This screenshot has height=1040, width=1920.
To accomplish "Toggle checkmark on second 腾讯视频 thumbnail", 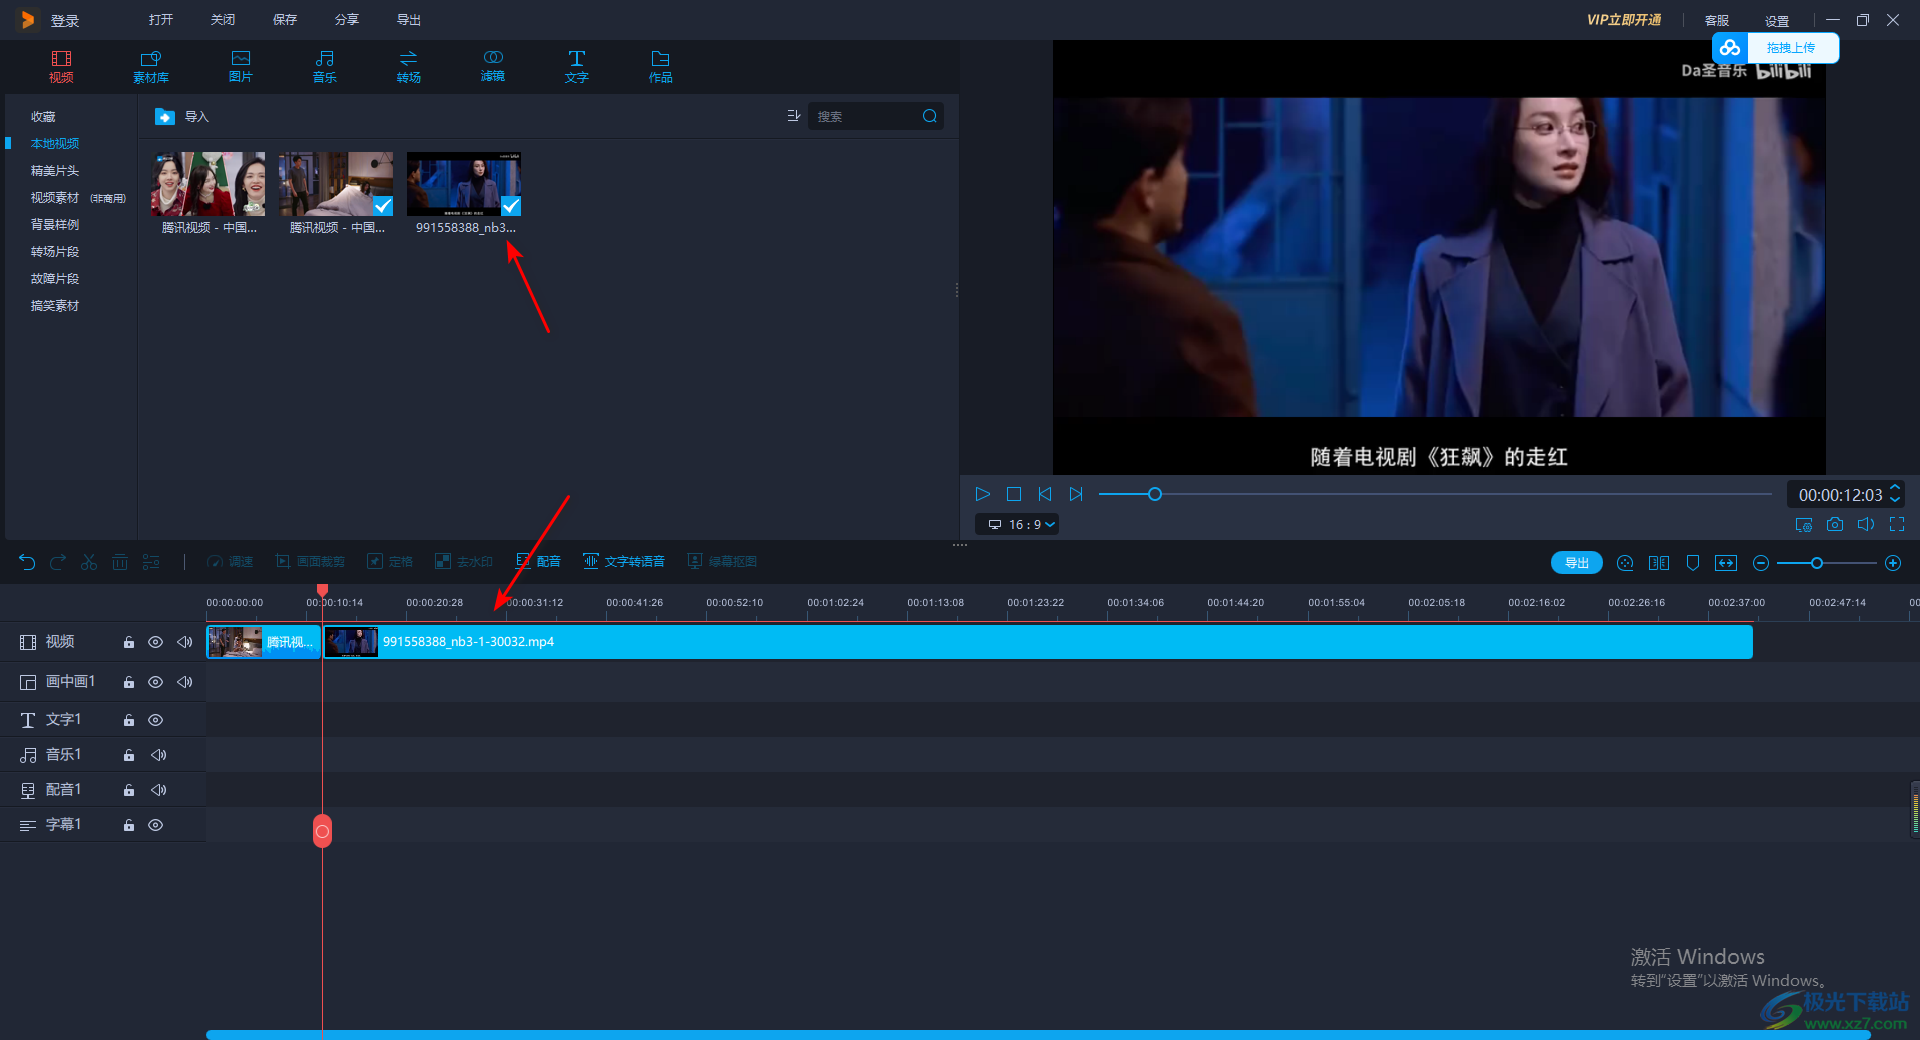I will point(383,206).
